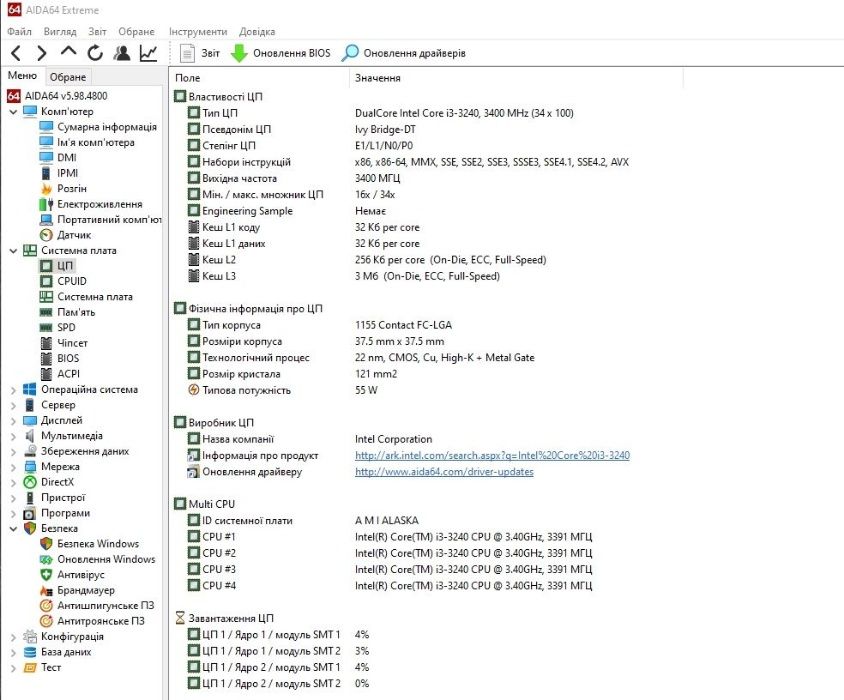Select the База даних tree item
This screenshot has width=844, height=700.
pos(57,652)
